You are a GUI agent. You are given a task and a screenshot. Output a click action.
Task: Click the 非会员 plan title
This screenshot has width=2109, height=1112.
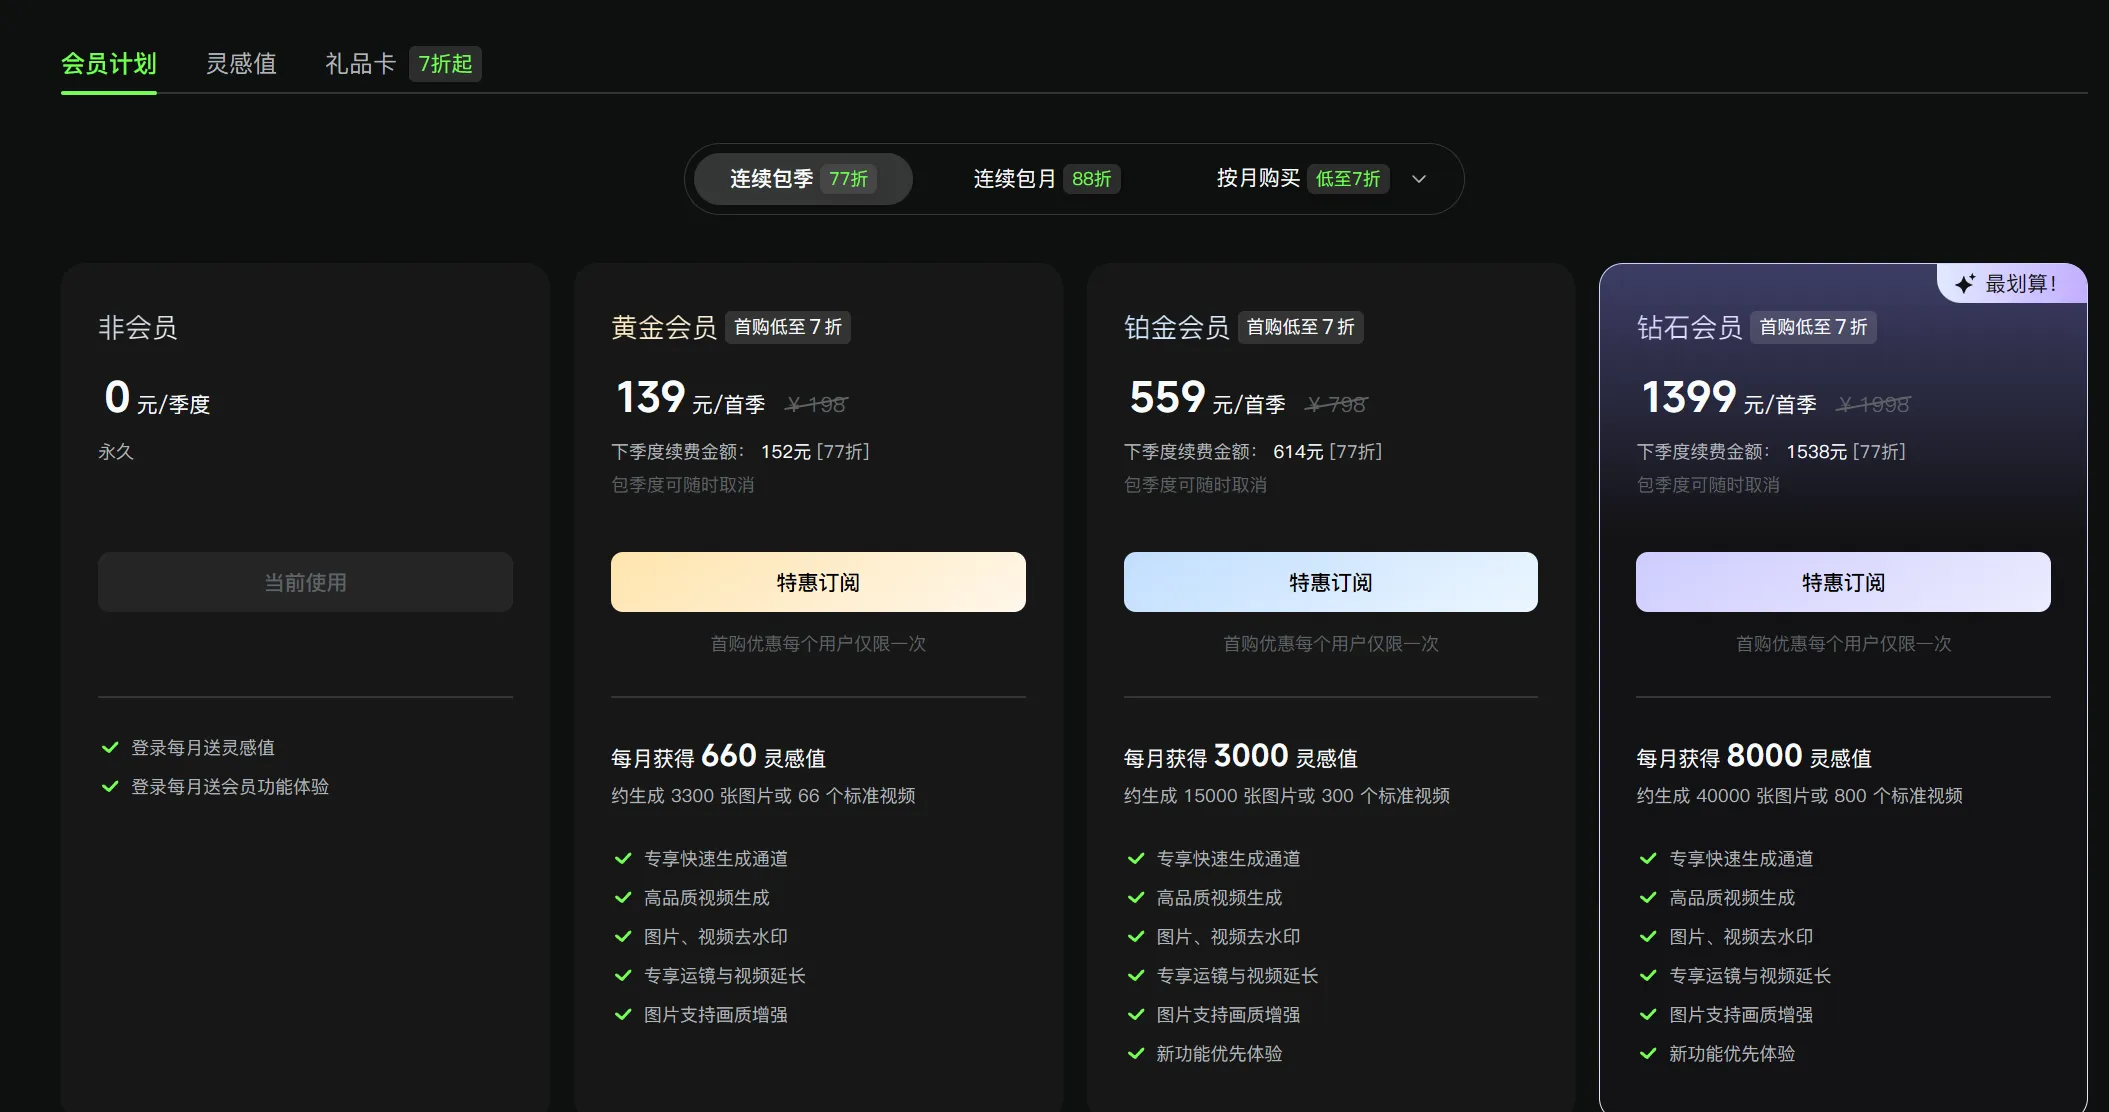coord(138,327)
